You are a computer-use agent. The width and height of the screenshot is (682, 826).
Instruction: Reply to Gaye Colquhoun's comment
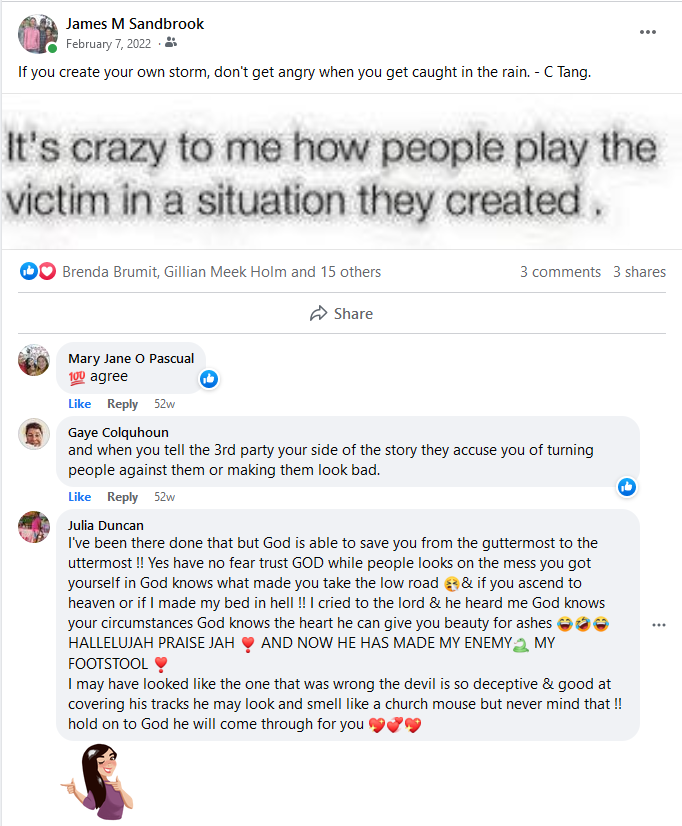(x=122, y=497)
